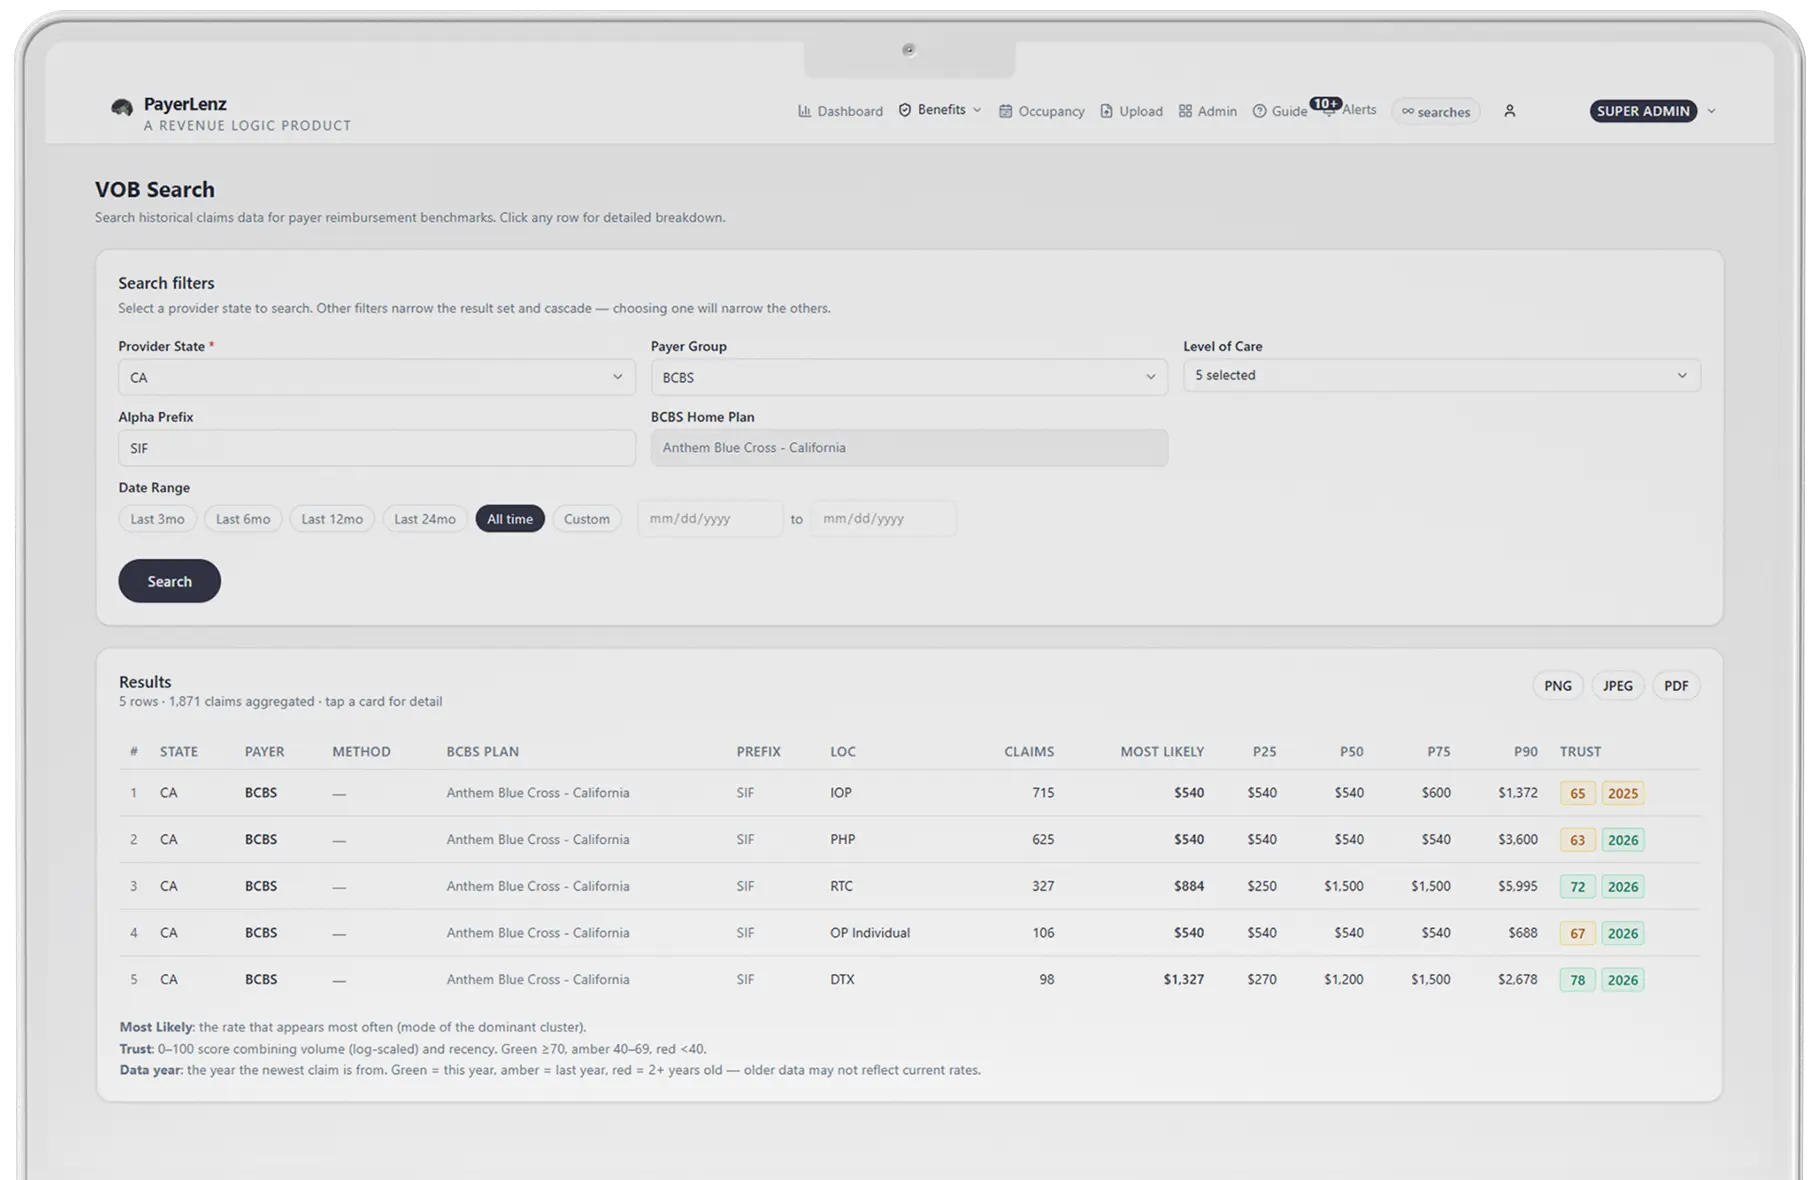The image size is (1817, 1180).
Task: Select the All time date range
Action: pyautogui.click(x=510, y=519)
